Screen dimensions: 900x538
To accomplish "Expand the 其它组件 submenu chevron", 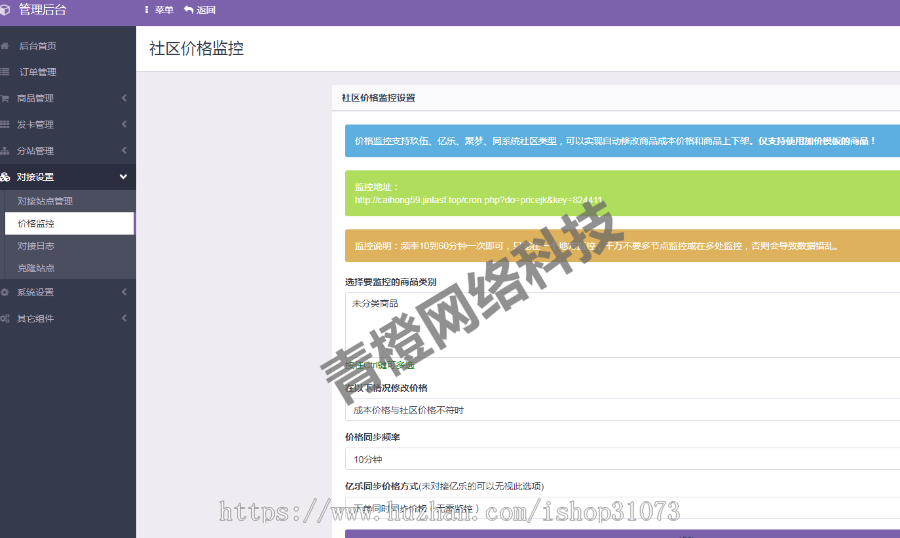I will click(123, 319).
